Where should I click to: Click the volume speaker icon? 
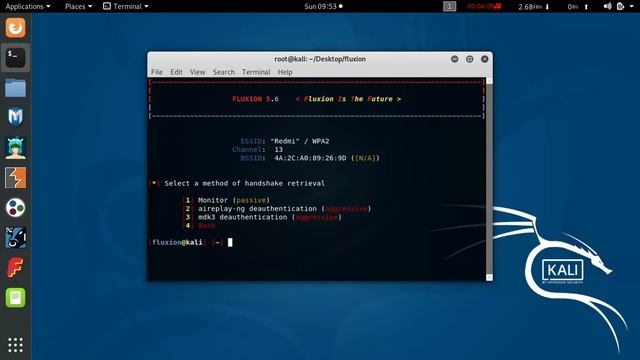tap(607, 6)
